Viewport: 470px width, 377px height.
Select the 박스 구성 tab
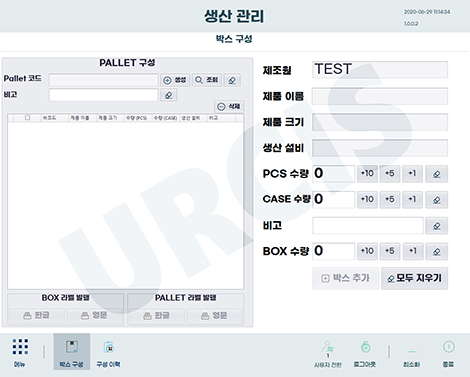pyautogui.click(x=72, y=352)
